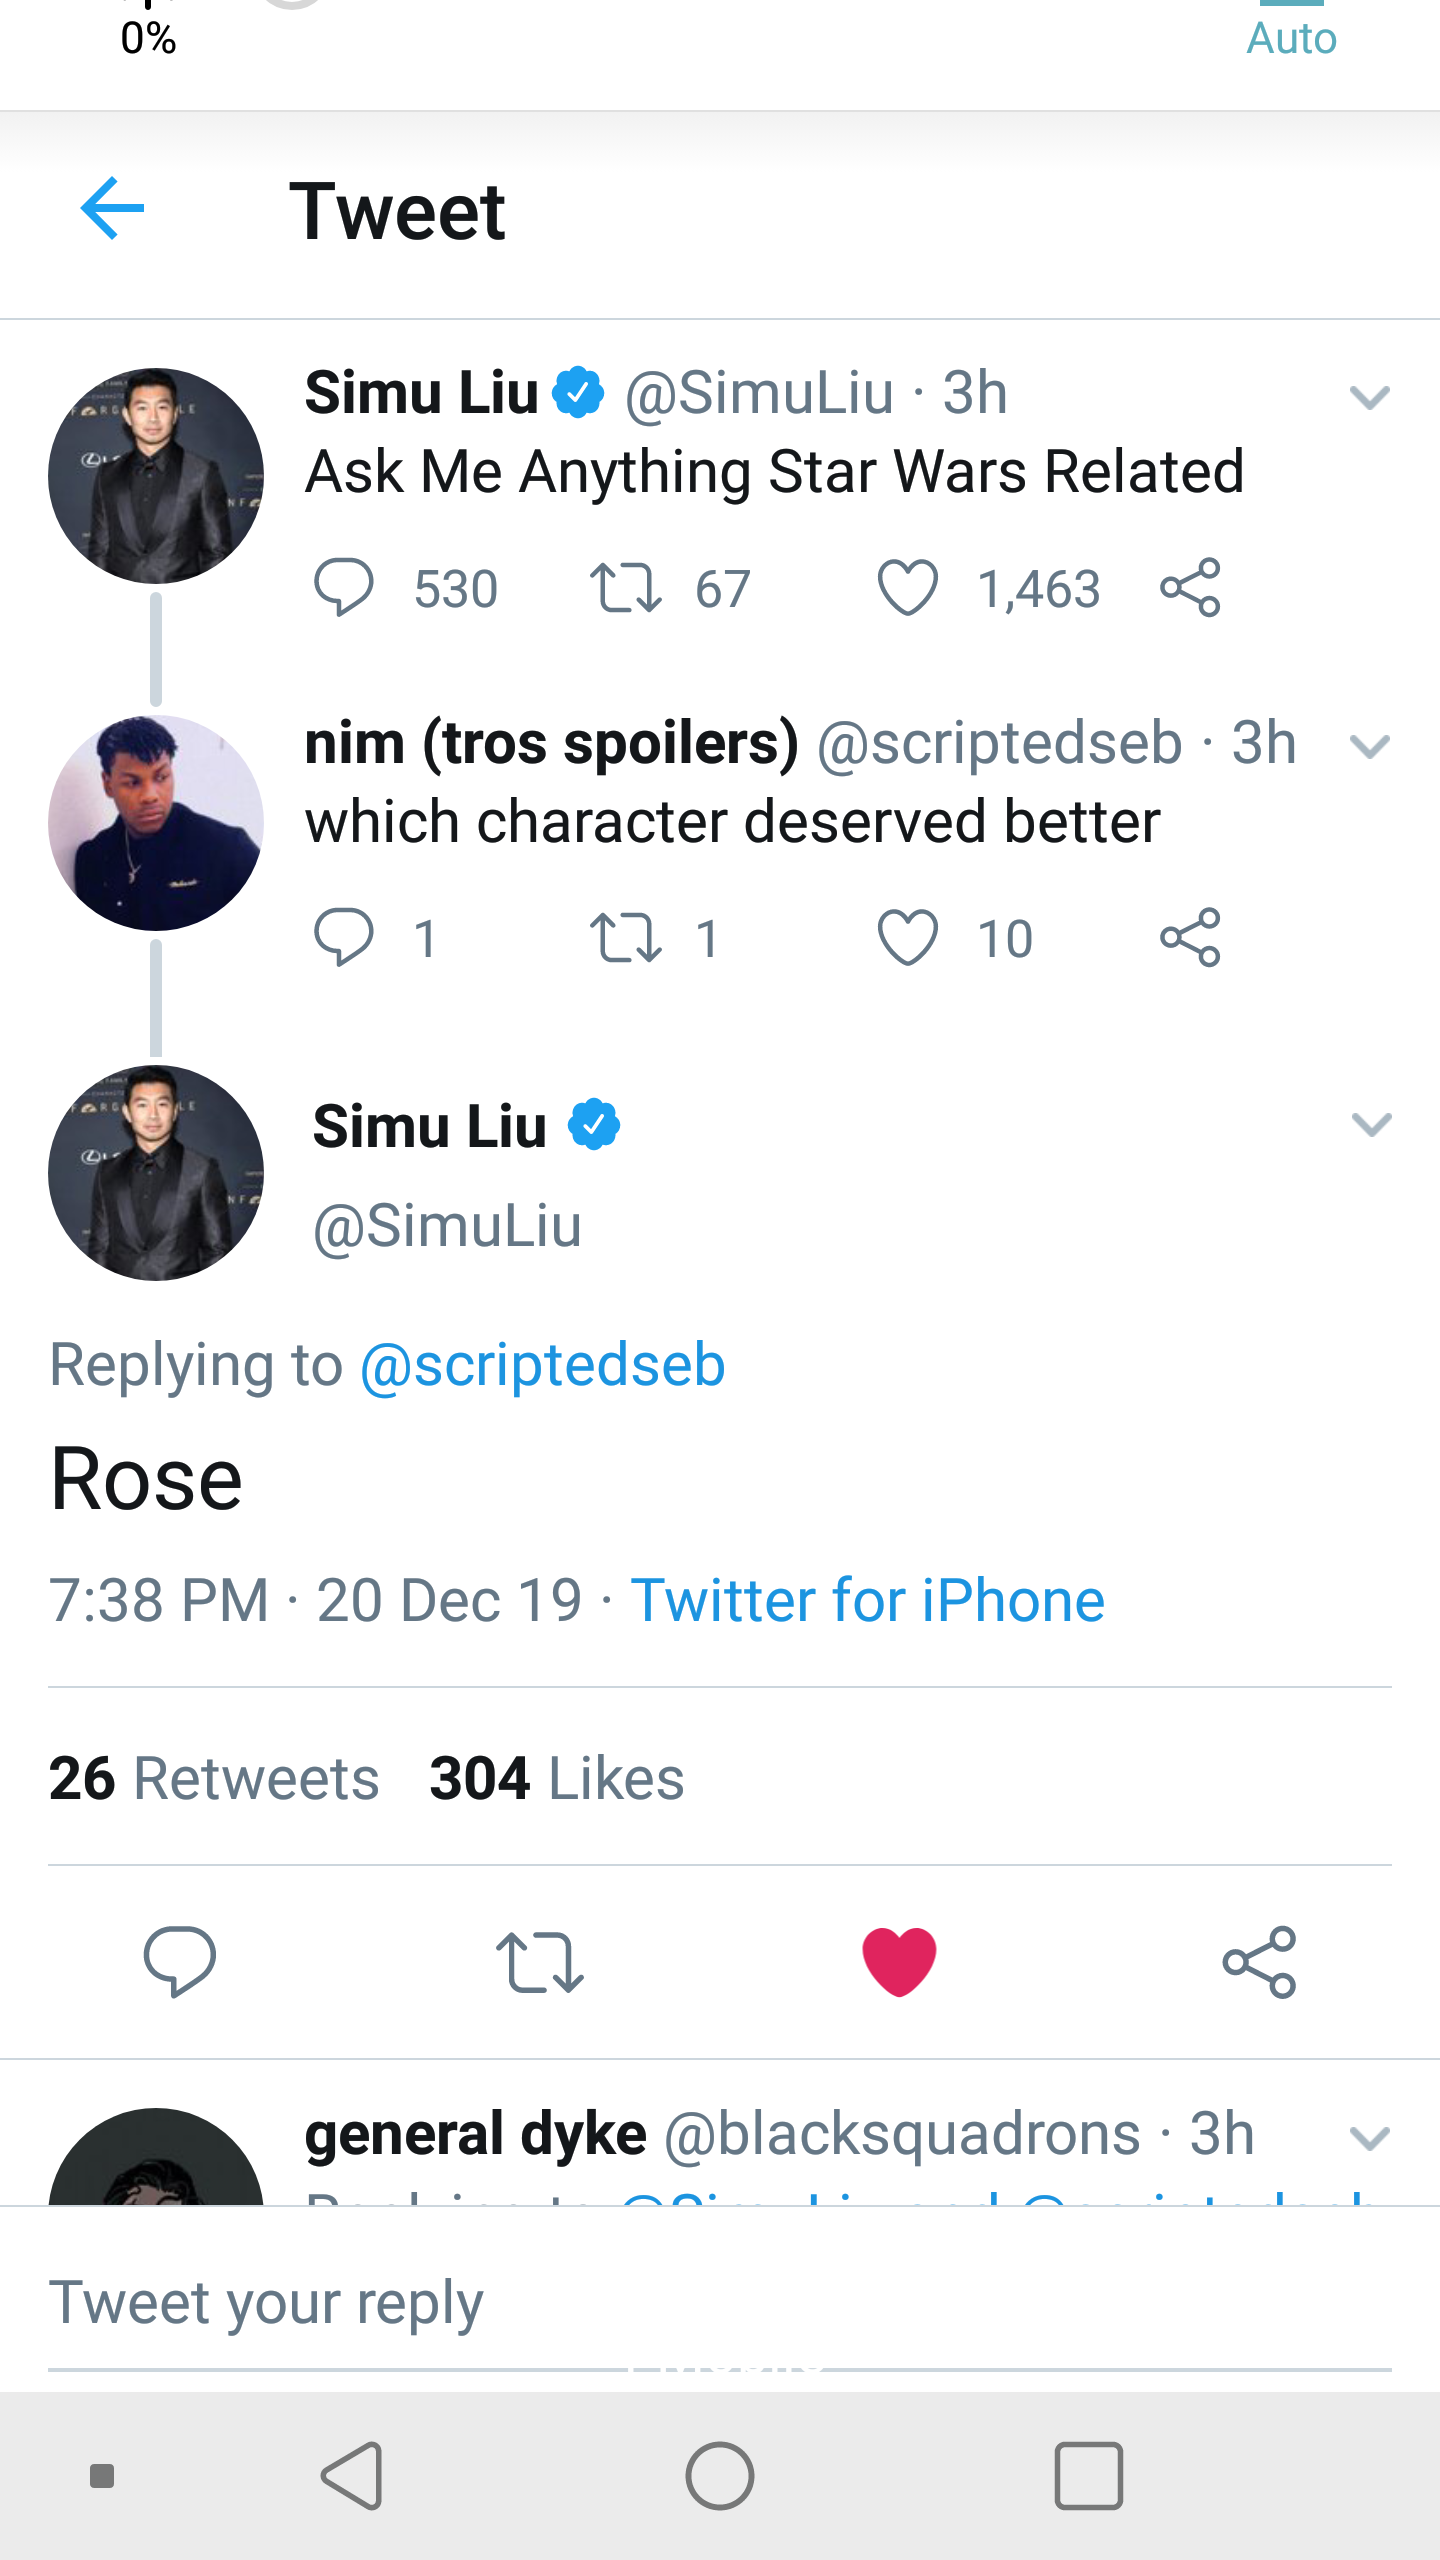Go back using the arrow beside Tweet
1440x2560 pixels.
[113, 210]
